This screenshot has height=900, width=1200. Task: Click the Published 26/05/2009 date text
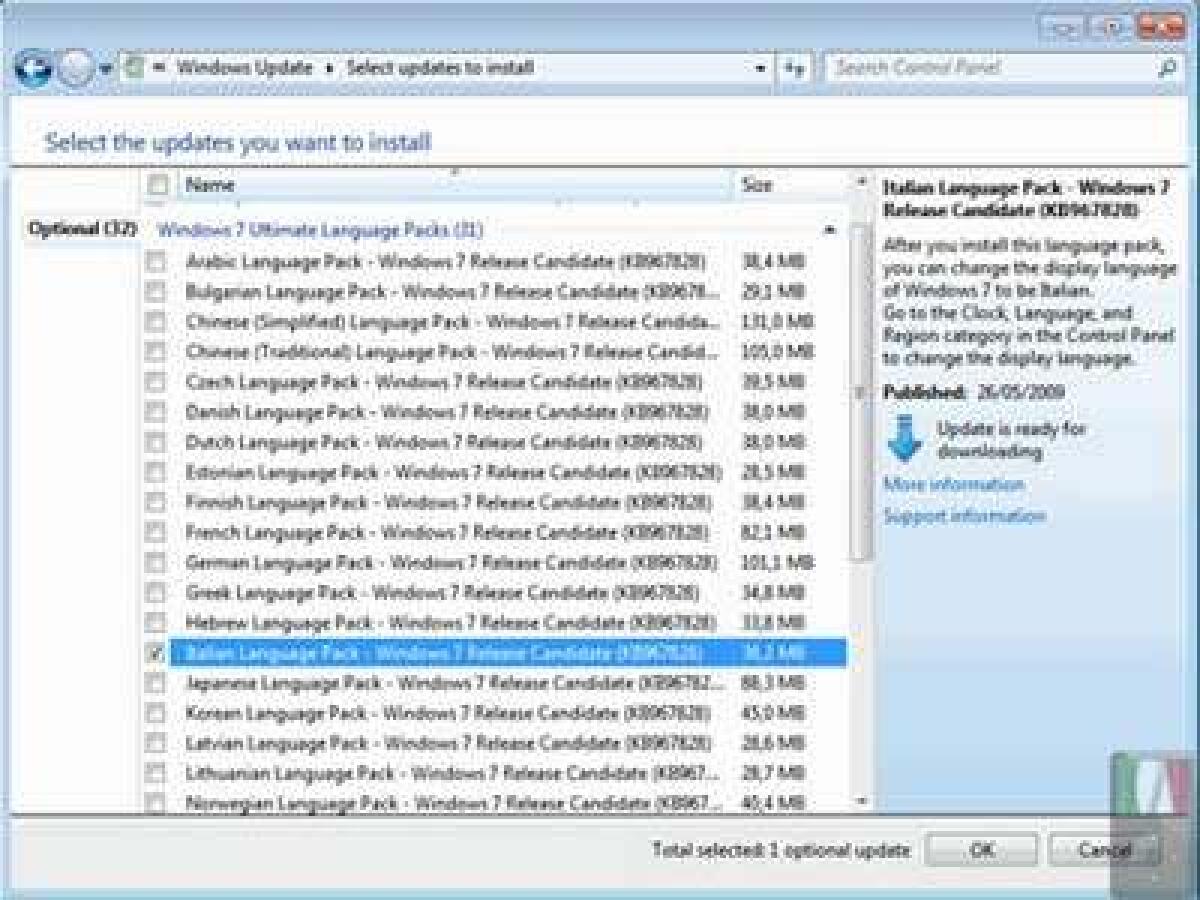(975, 392)
